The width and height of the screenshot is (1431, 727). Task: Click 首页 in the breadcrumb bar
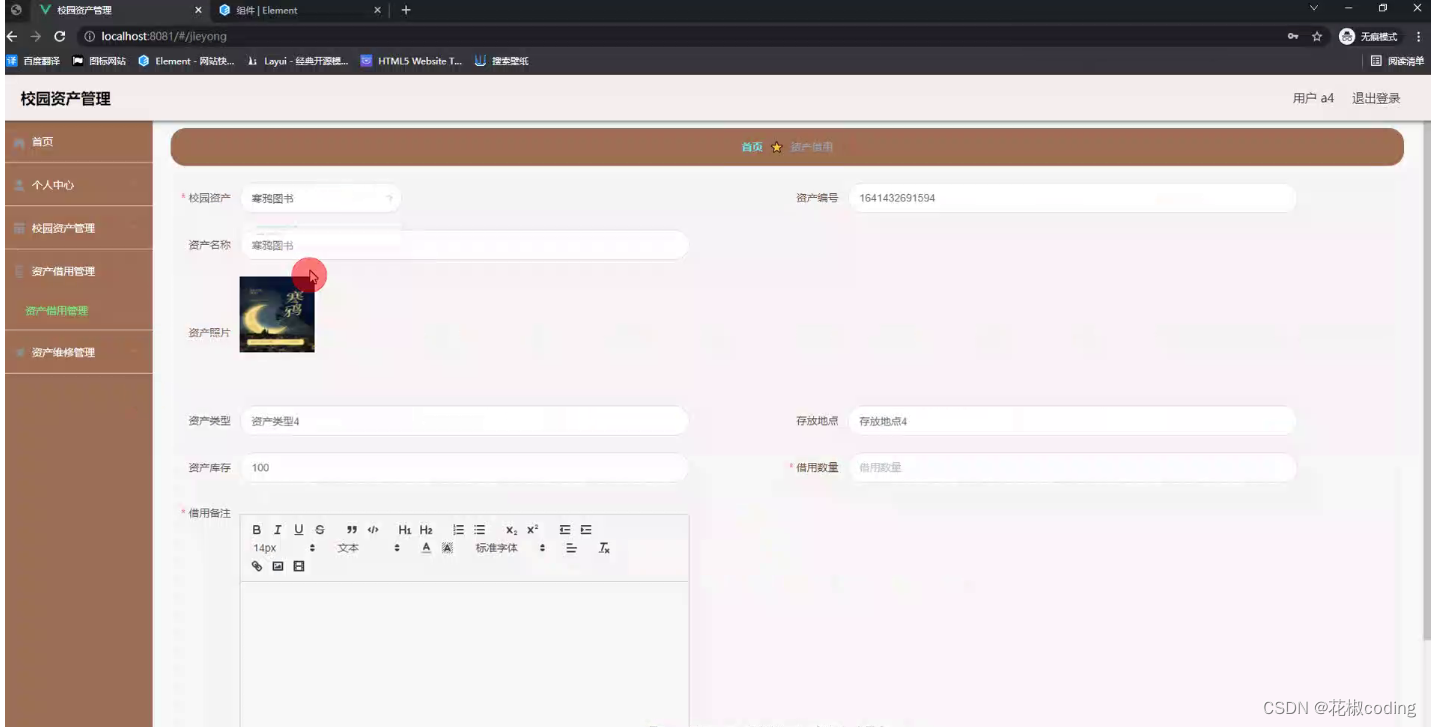tap(752, 147)
